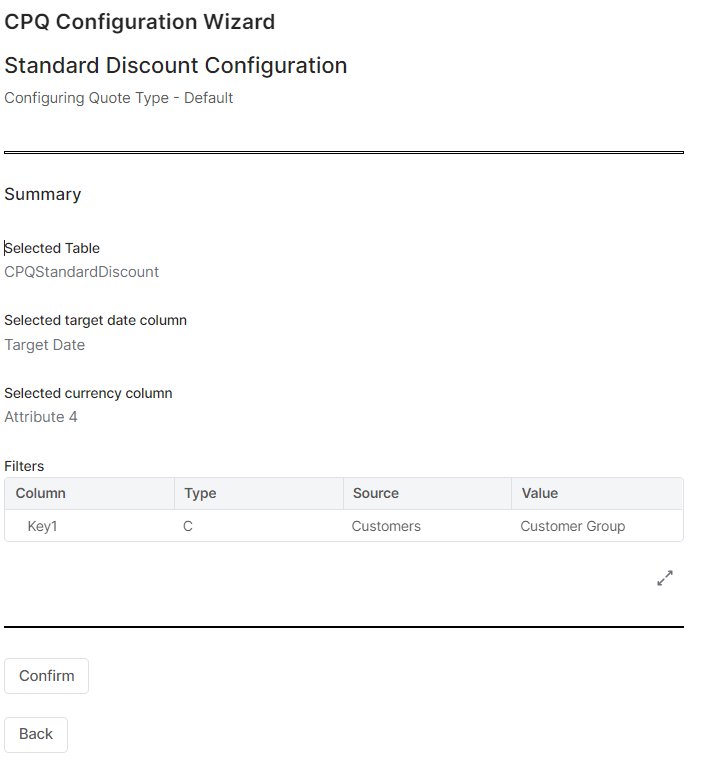Click the Summary section heading
Viewport: 705px width, 764px height.
[x=43, y=194]
